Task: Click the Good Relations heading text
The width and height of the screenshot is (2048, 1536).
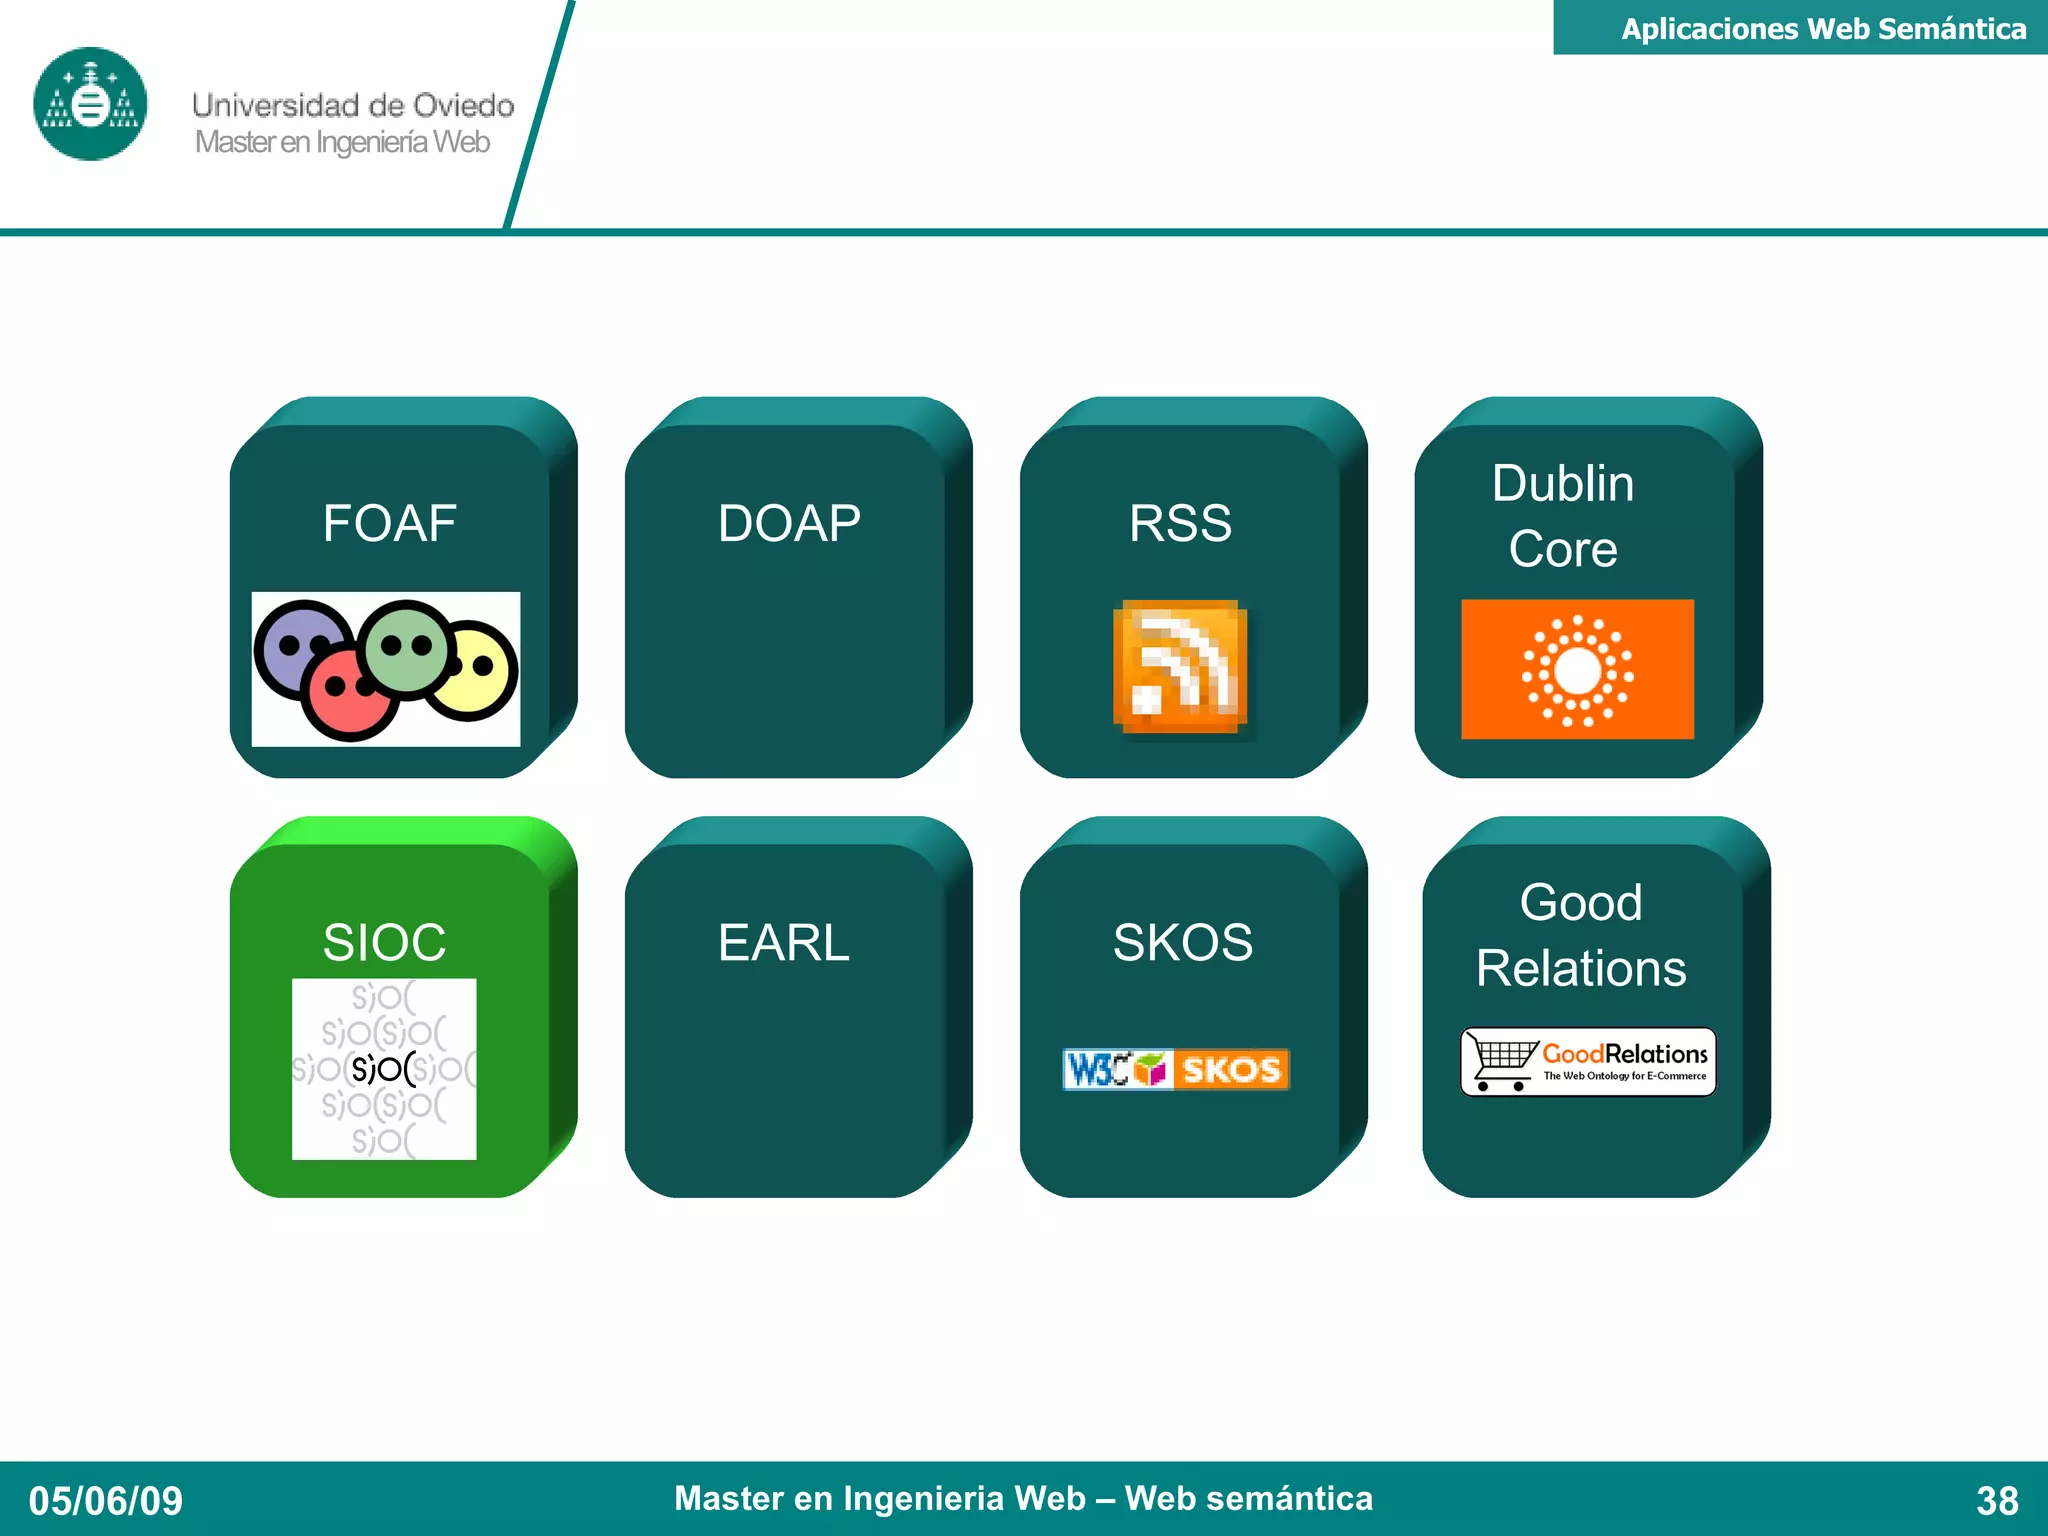Action: tap(1580, 935)
